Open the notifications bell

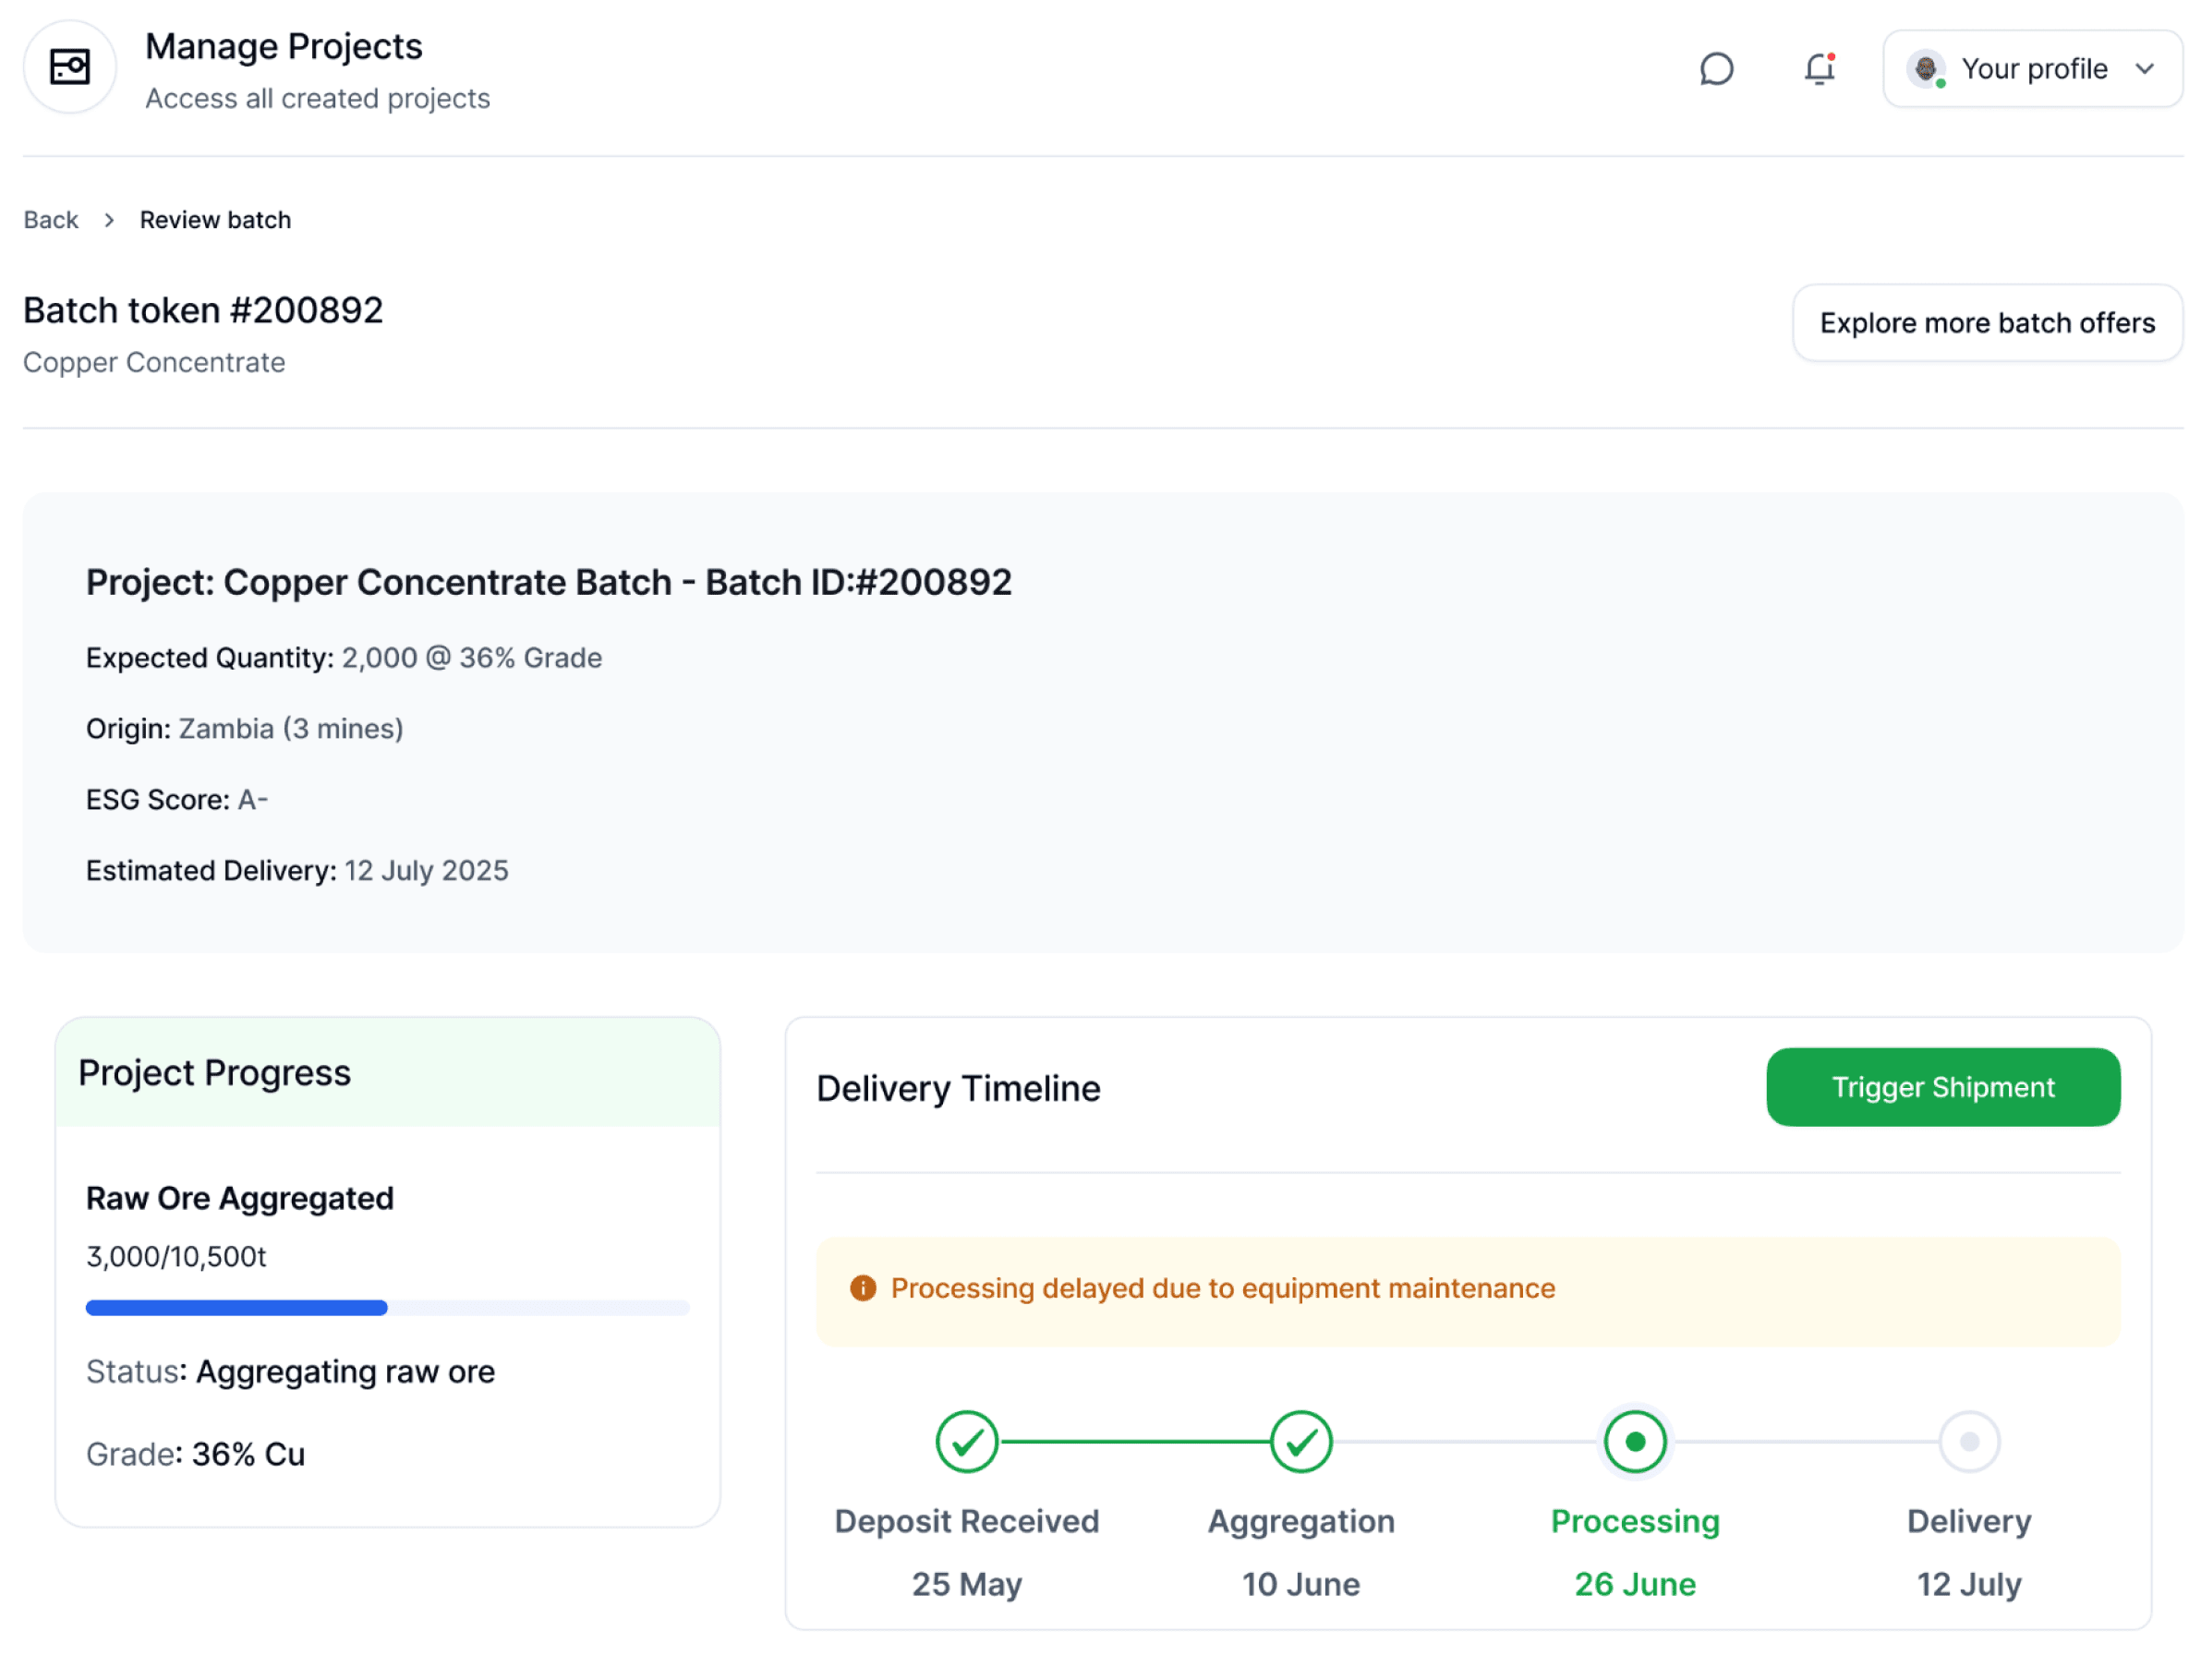[x=1818, y=69]
